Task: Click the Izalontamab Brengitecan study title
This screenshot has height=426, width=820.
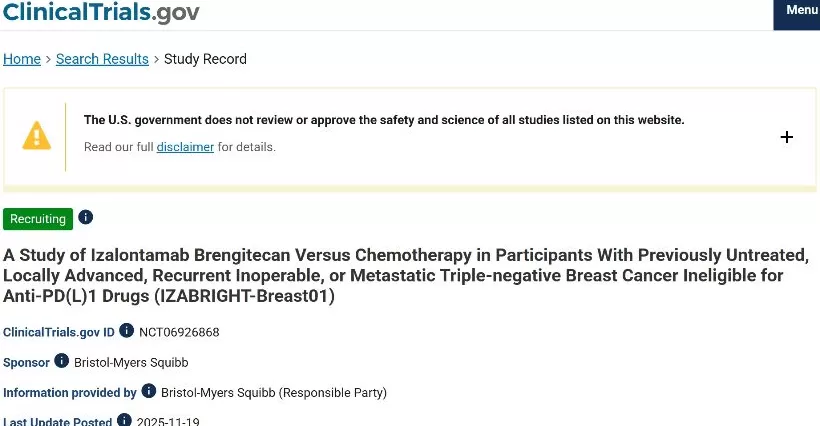Action: click(x=405, y=275)
